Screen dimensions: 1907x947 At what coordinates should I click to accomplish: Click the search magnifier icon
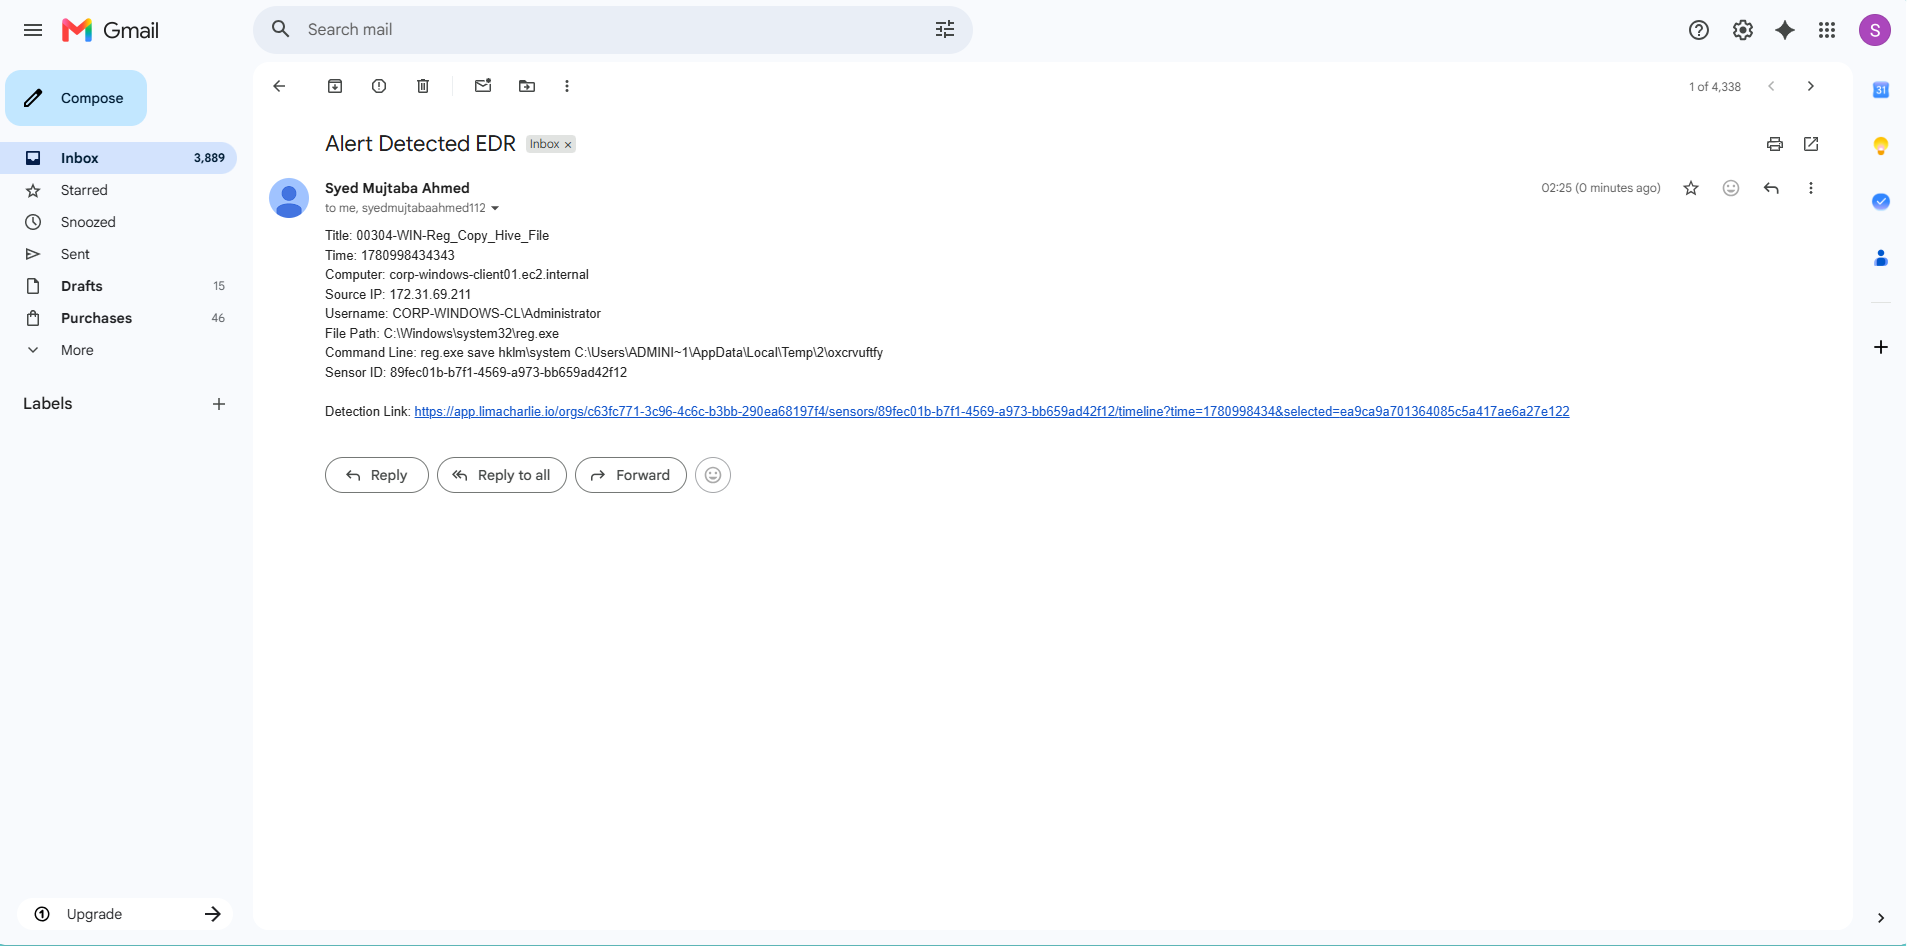coord(281,29)
